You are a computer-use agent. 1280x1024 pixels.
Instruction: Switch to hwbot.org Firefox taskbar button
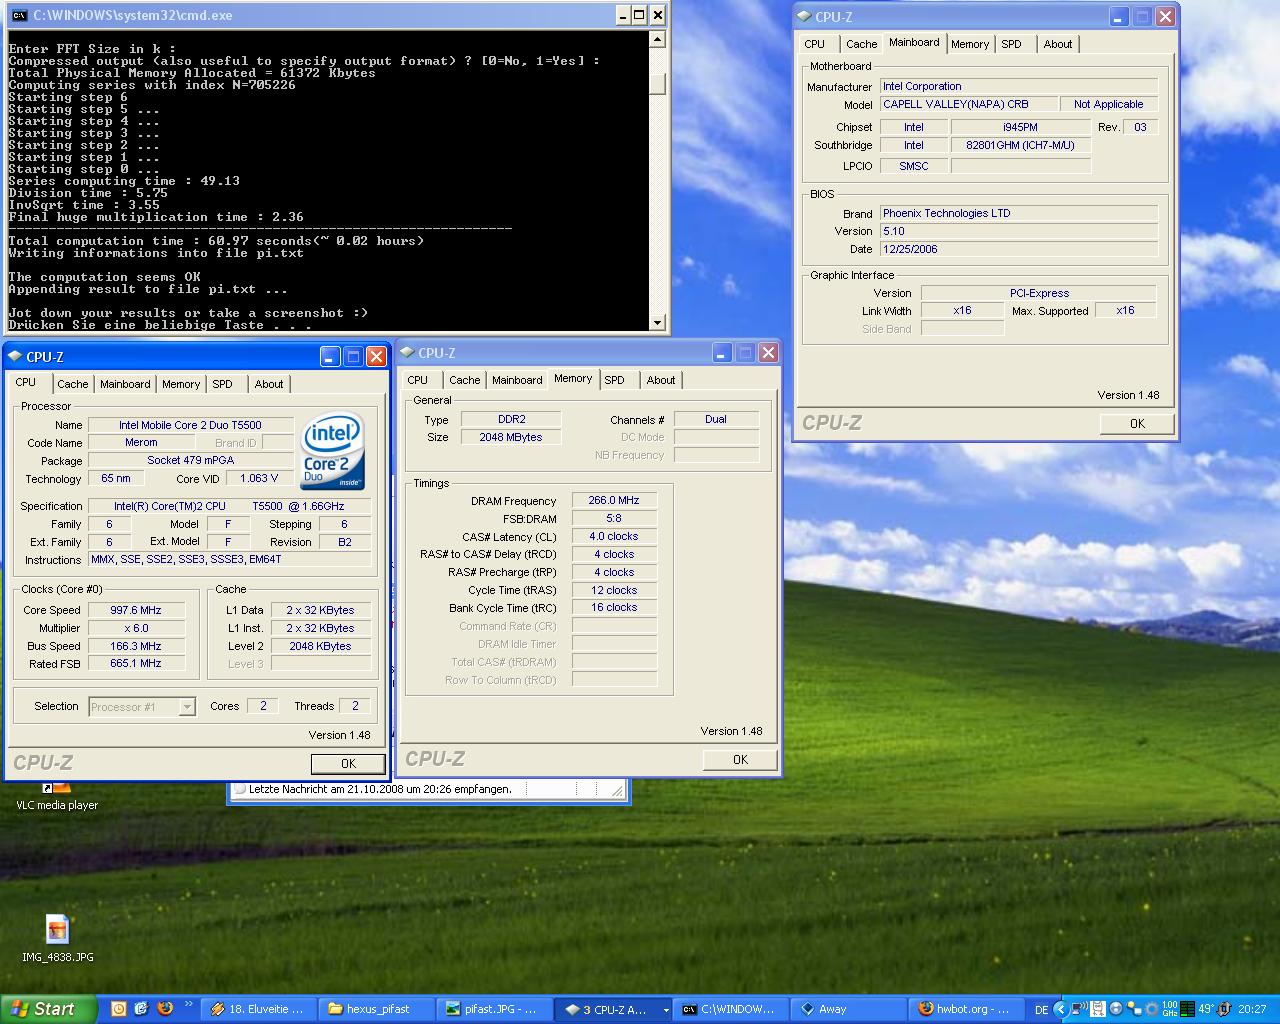967,1009
